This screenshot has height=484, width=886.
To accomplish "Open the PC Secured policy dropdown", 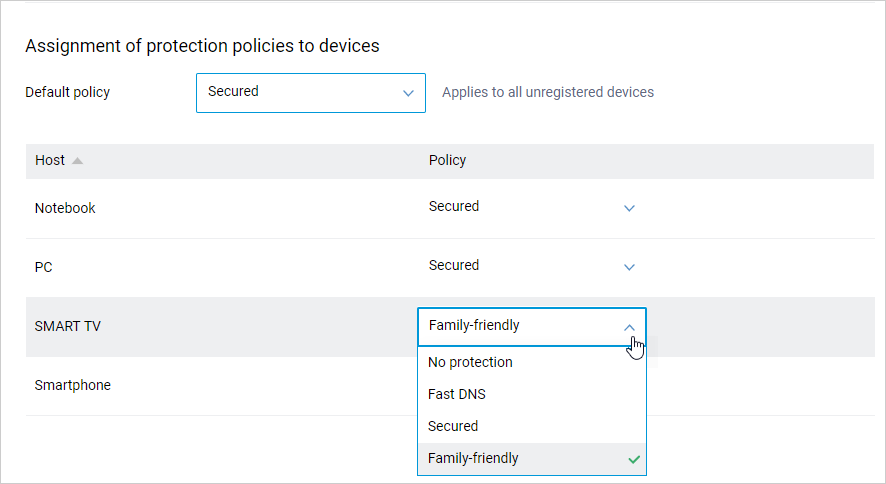I will (x=520, y=266).
